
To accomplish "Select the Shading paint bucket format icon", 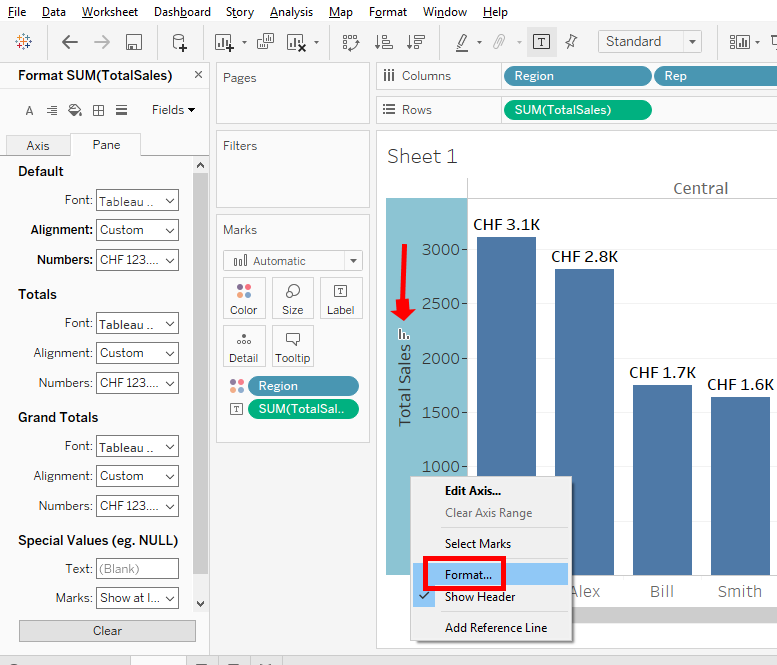I will (75, 110).
